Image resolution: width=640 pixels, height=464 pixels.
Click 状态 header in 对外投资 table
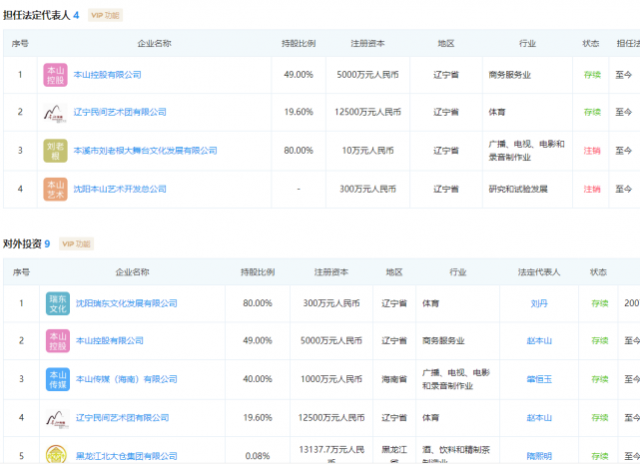click(598, 272)
